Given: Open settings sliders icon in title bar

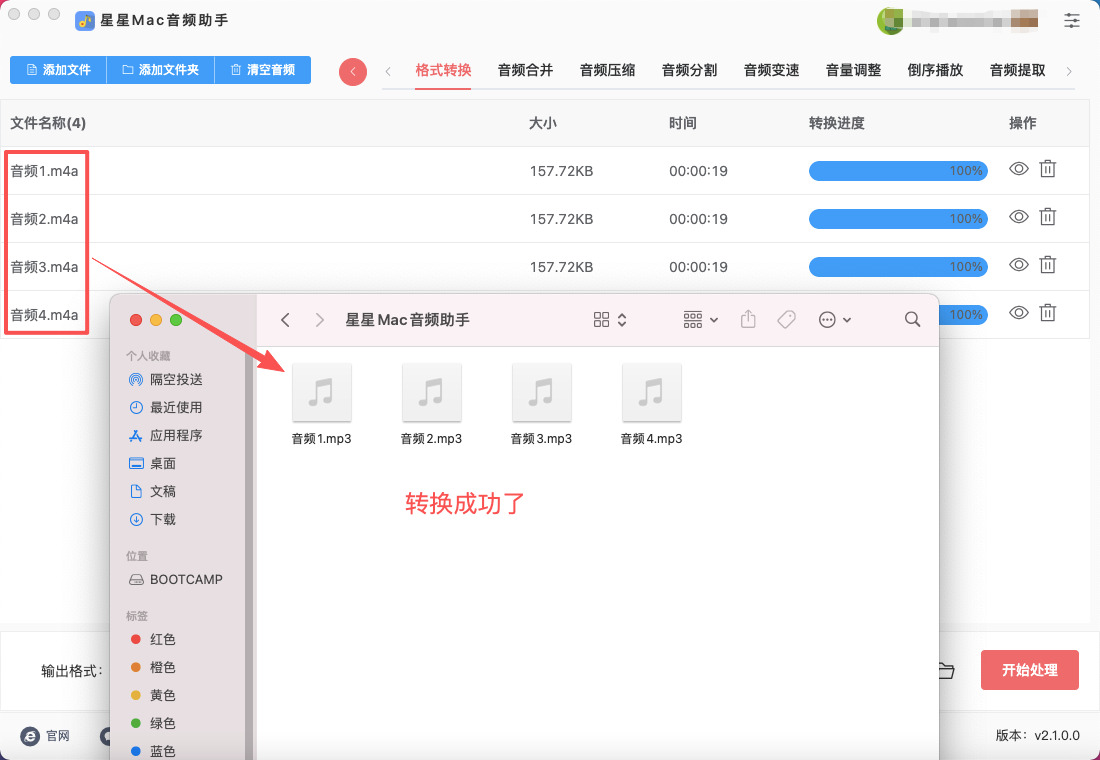Looking at the screenshot, I should click(x=1071, y=20).
